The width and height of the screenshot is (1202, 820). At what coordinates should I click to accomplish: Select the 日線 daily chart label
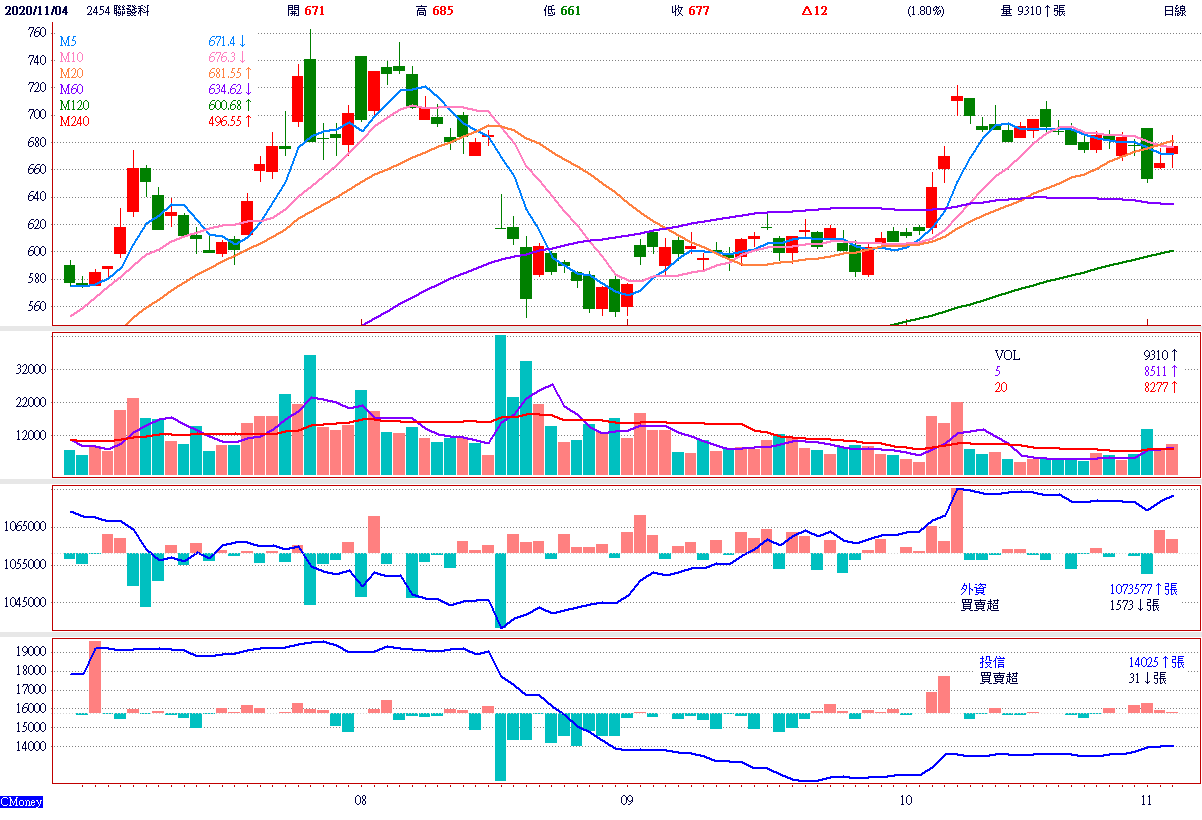(x=1174, y=11)
